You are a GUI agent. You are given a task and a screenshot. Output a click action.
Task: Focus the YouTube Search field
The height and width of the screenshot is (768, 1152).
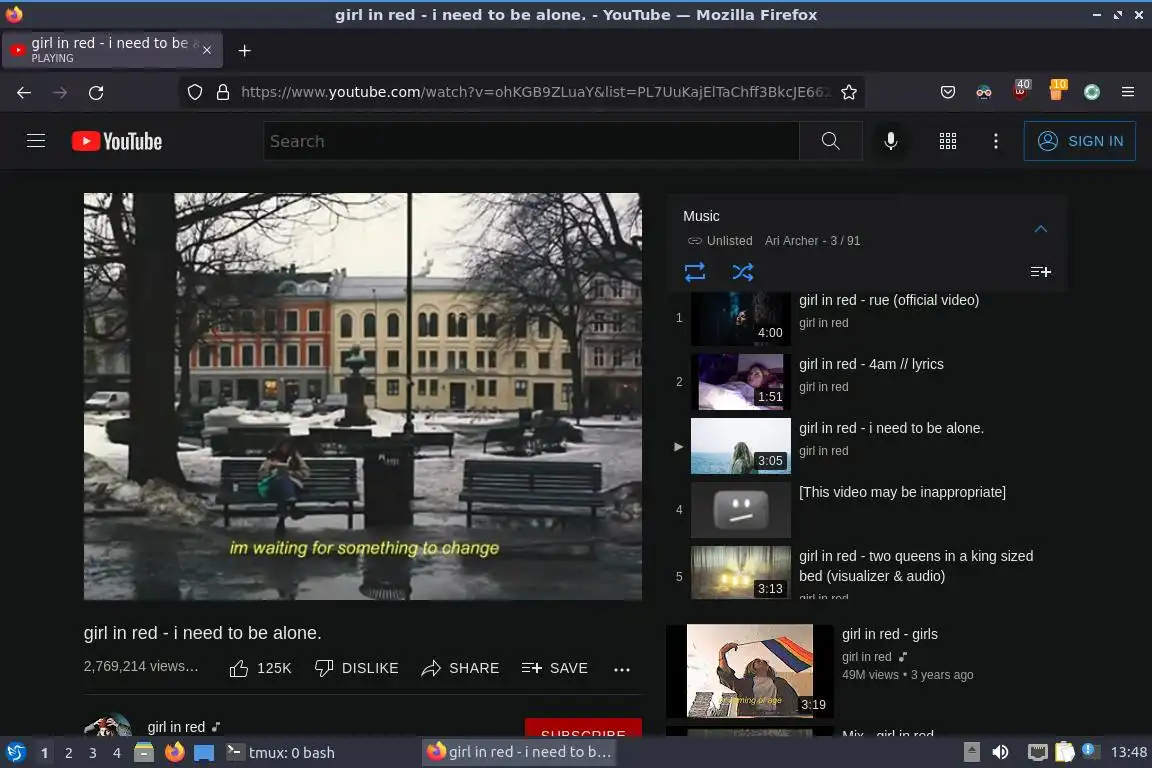click(x=531, y=141)
